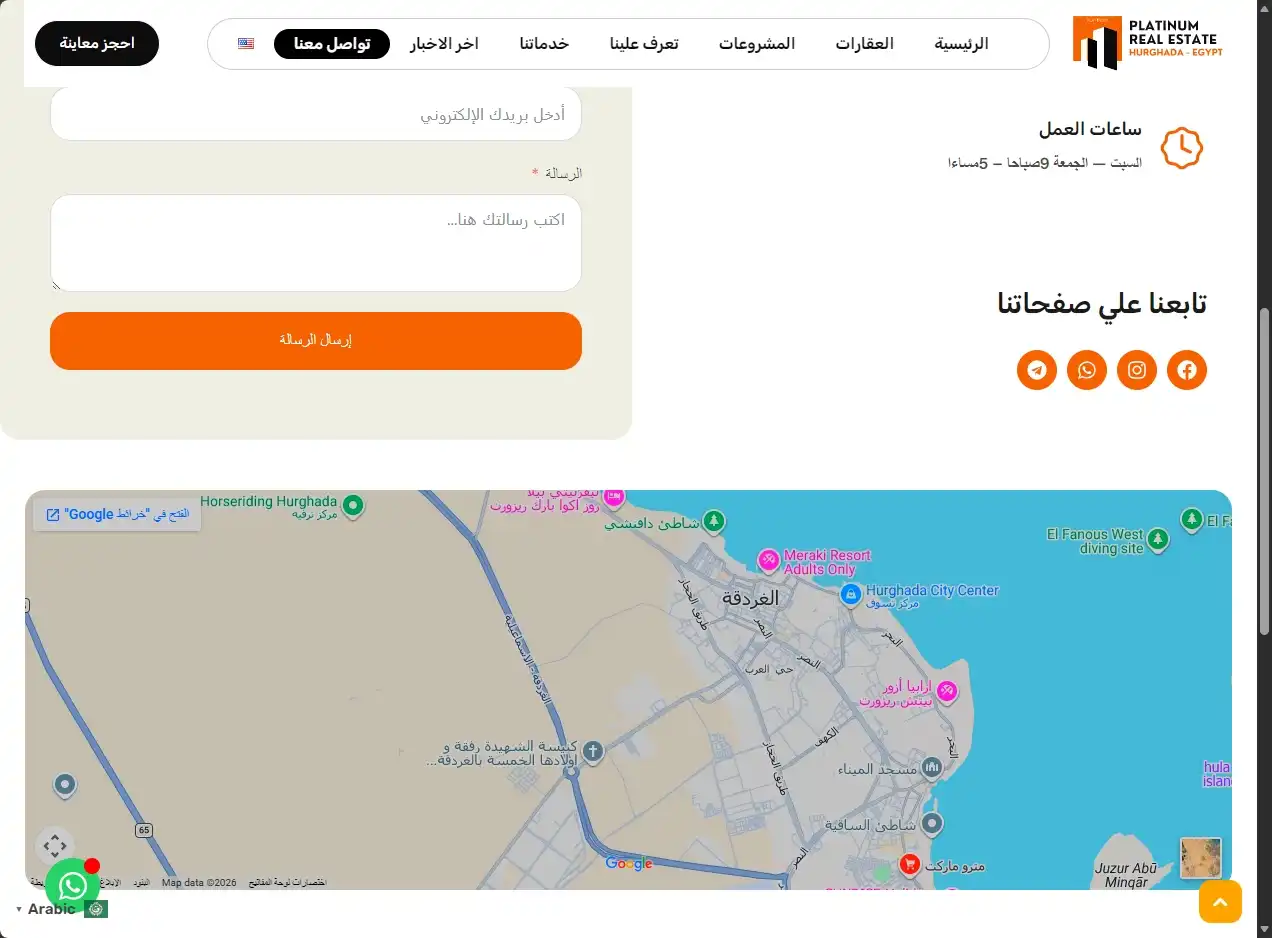The height and width of the screenshot is (938, 1272).
Task: Click the route 65 road shield
Action: (x=144, y=830)
